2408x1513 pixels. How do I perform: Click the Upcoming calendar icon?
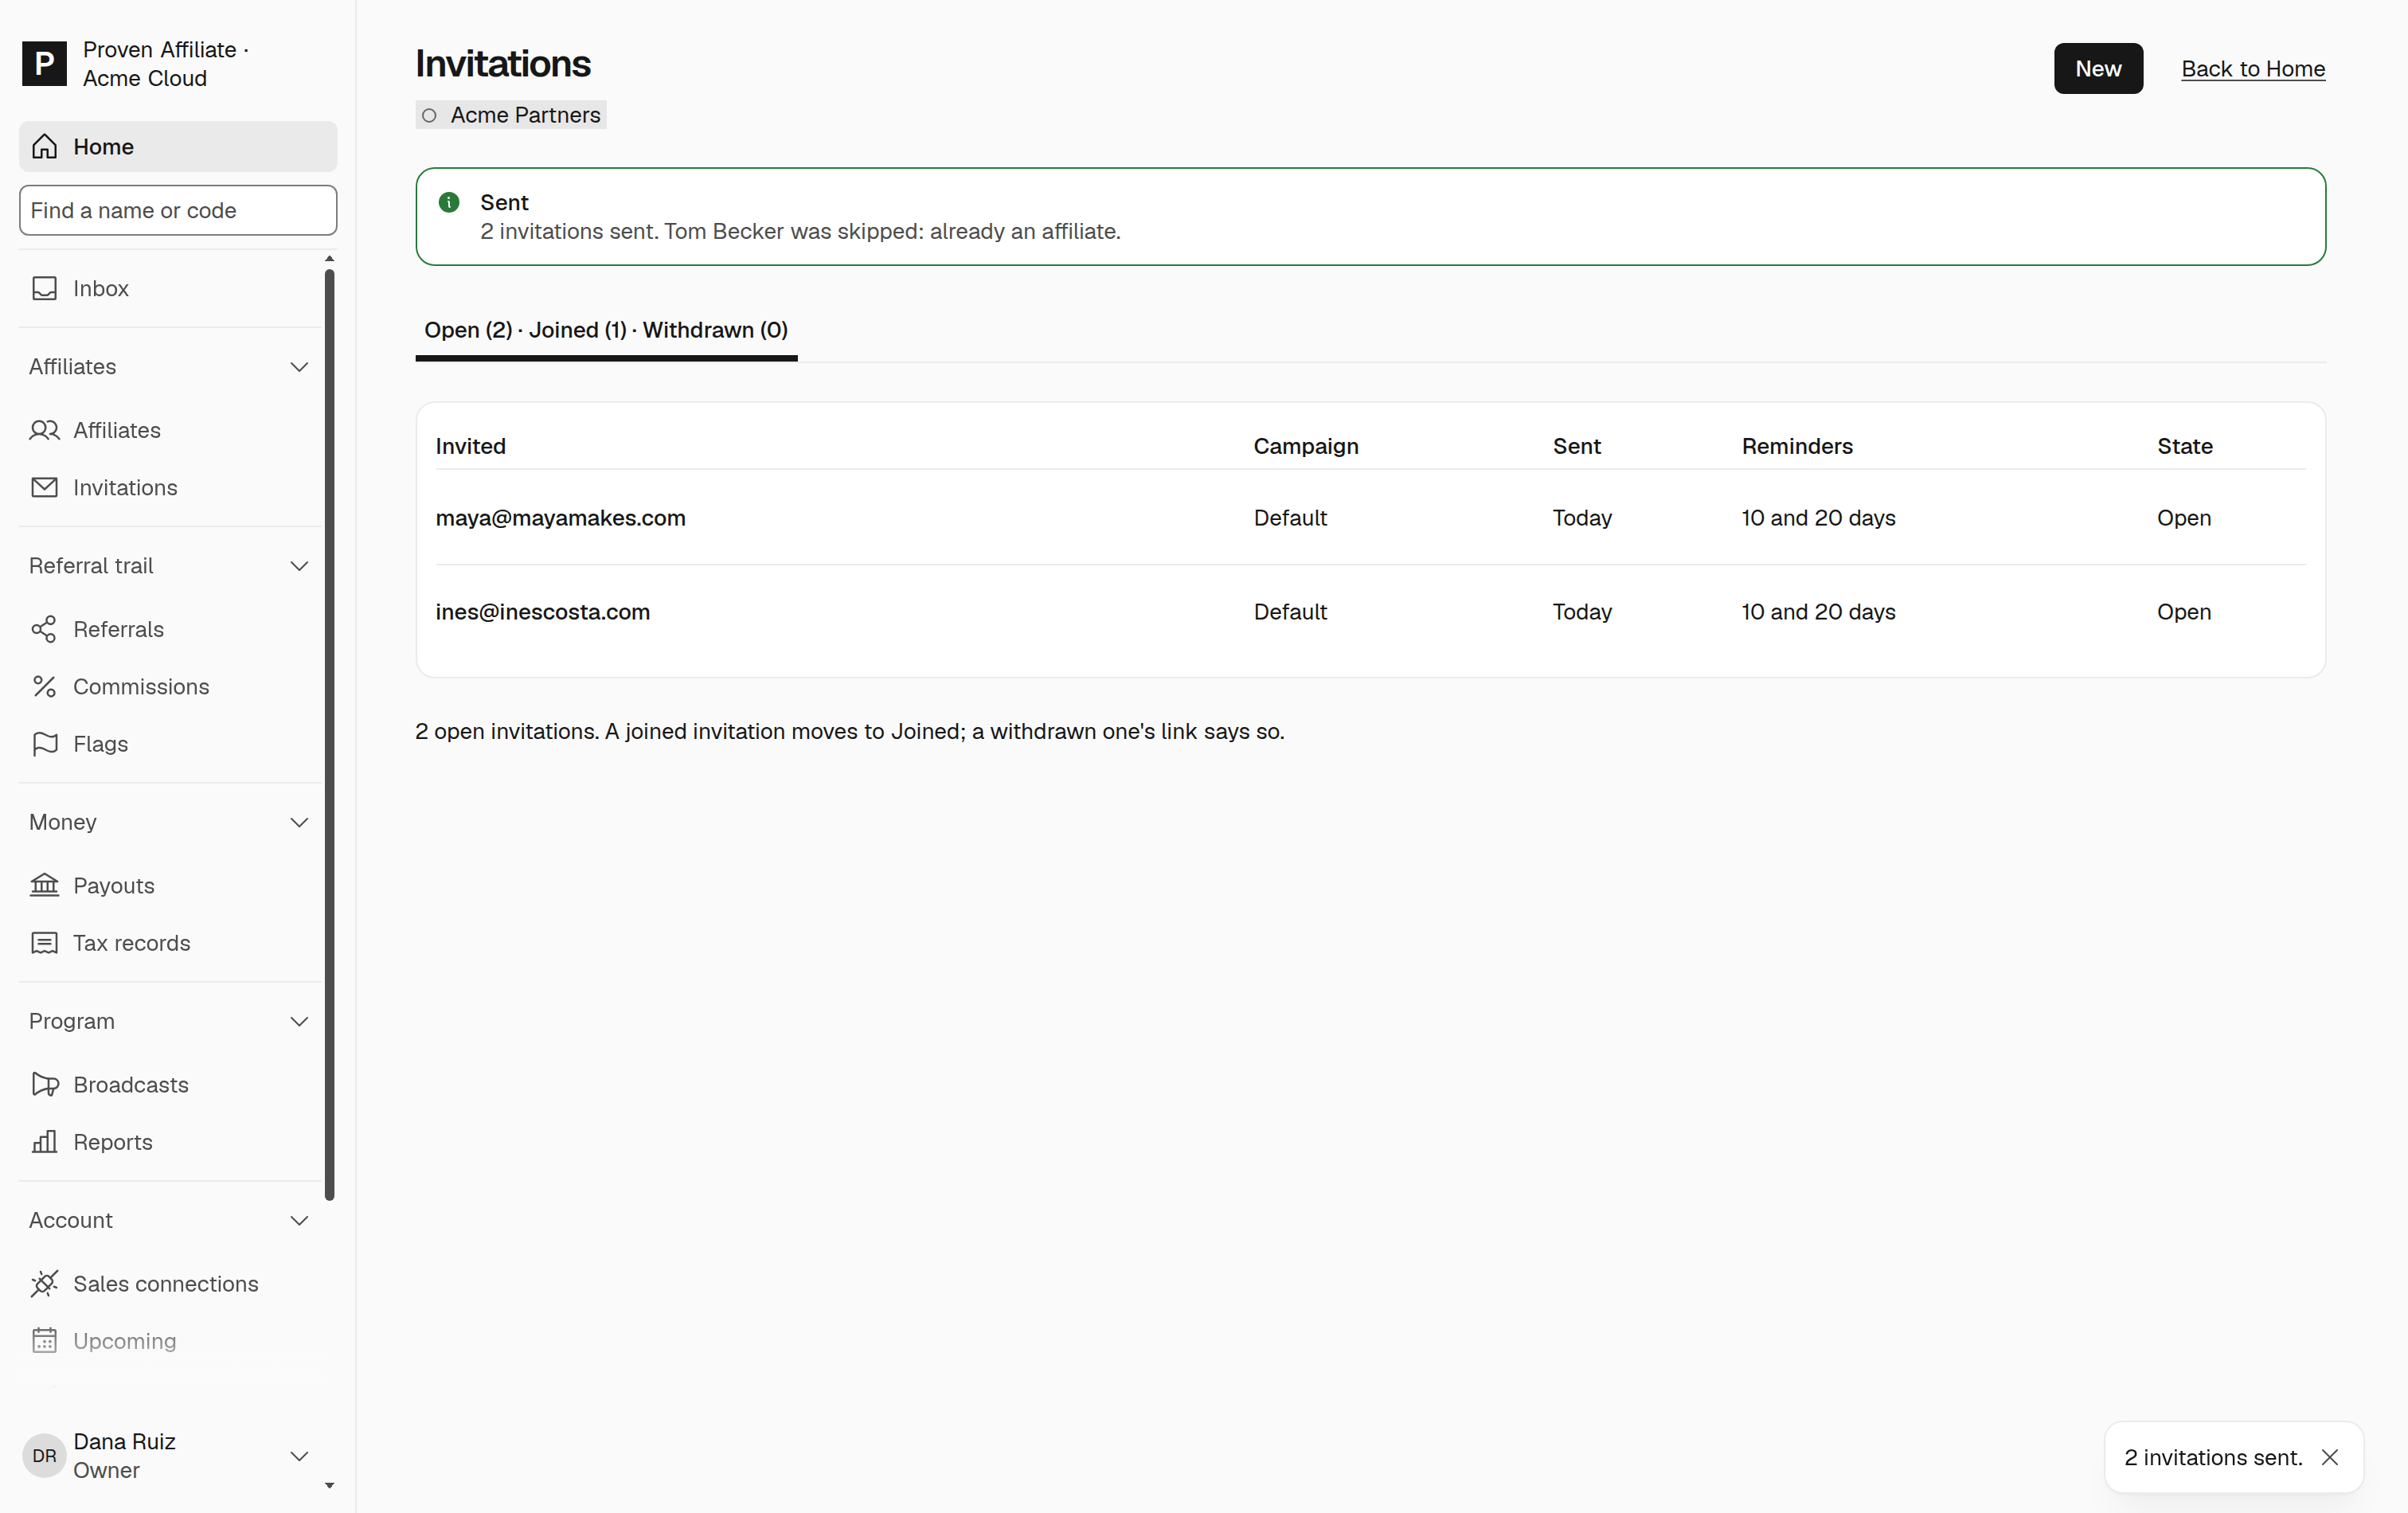(44, 1341)
